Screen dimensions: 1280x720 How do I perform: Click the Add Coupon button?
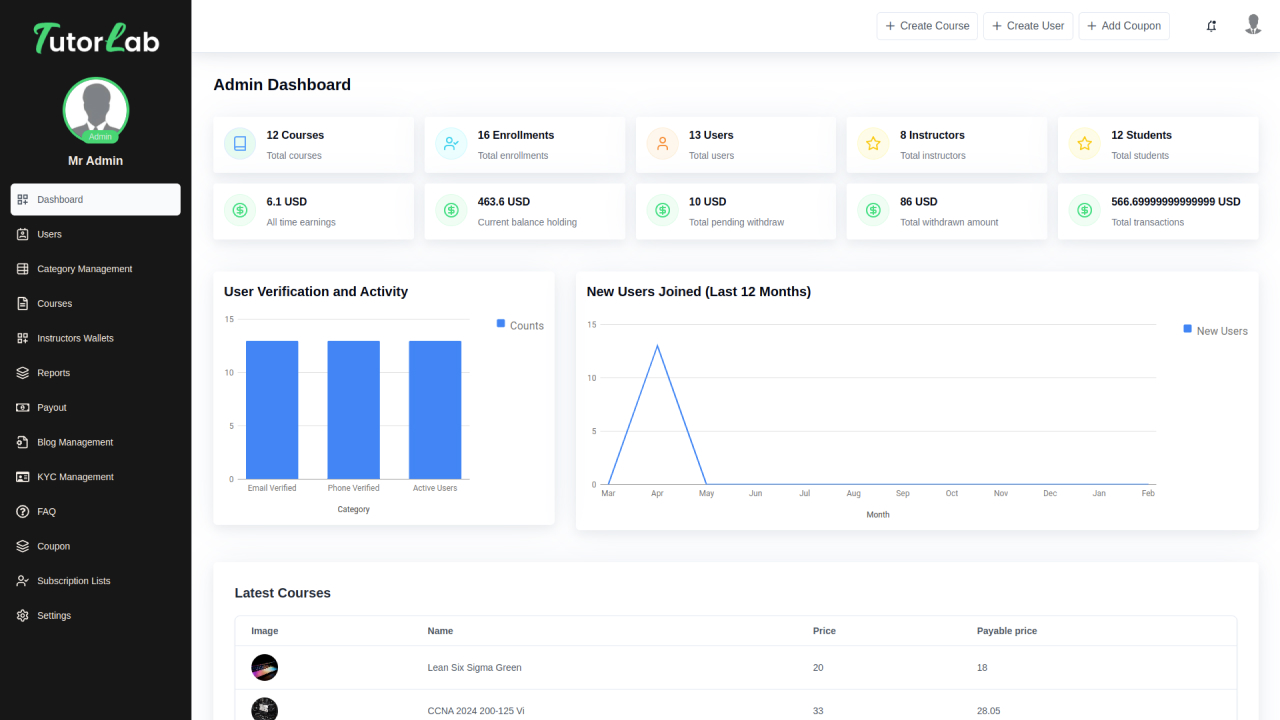pyautogui.click(x=1124, y=26)
